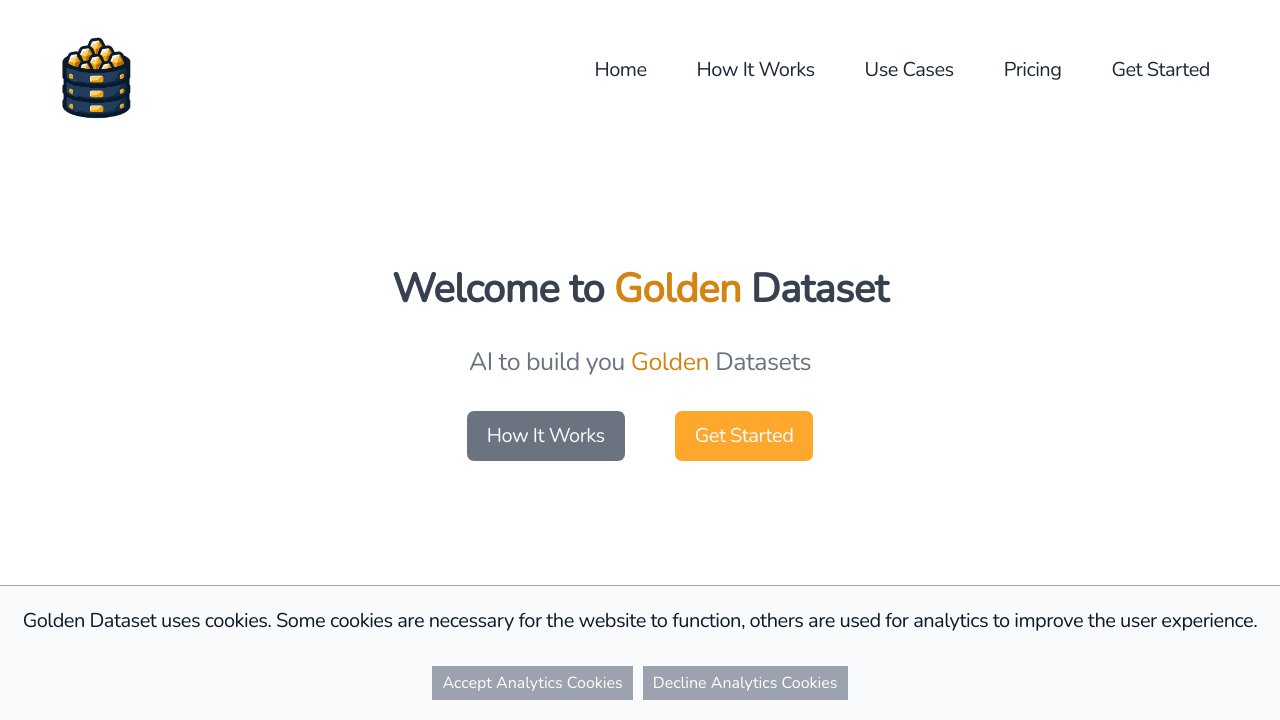Click the highlighted Golden word in heading
Screen dimensions: 1280x720
(x=677, y=289)
